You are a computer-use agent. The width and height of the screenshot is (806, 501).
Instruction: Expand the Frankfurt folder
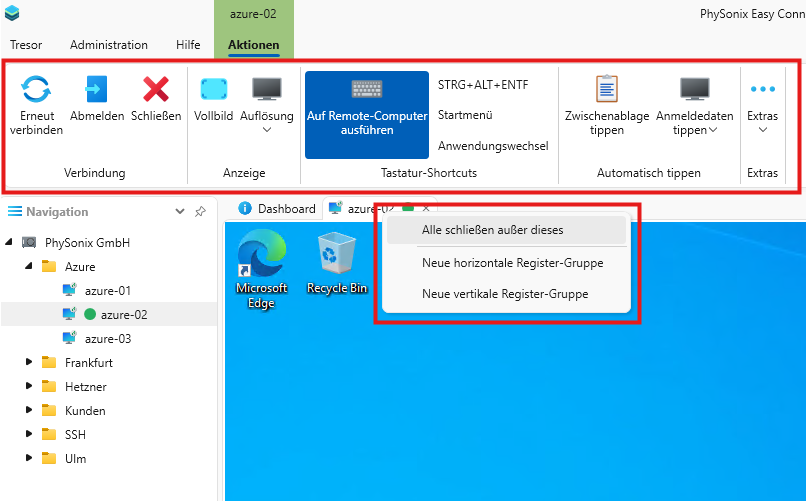(x=29, y=363)
